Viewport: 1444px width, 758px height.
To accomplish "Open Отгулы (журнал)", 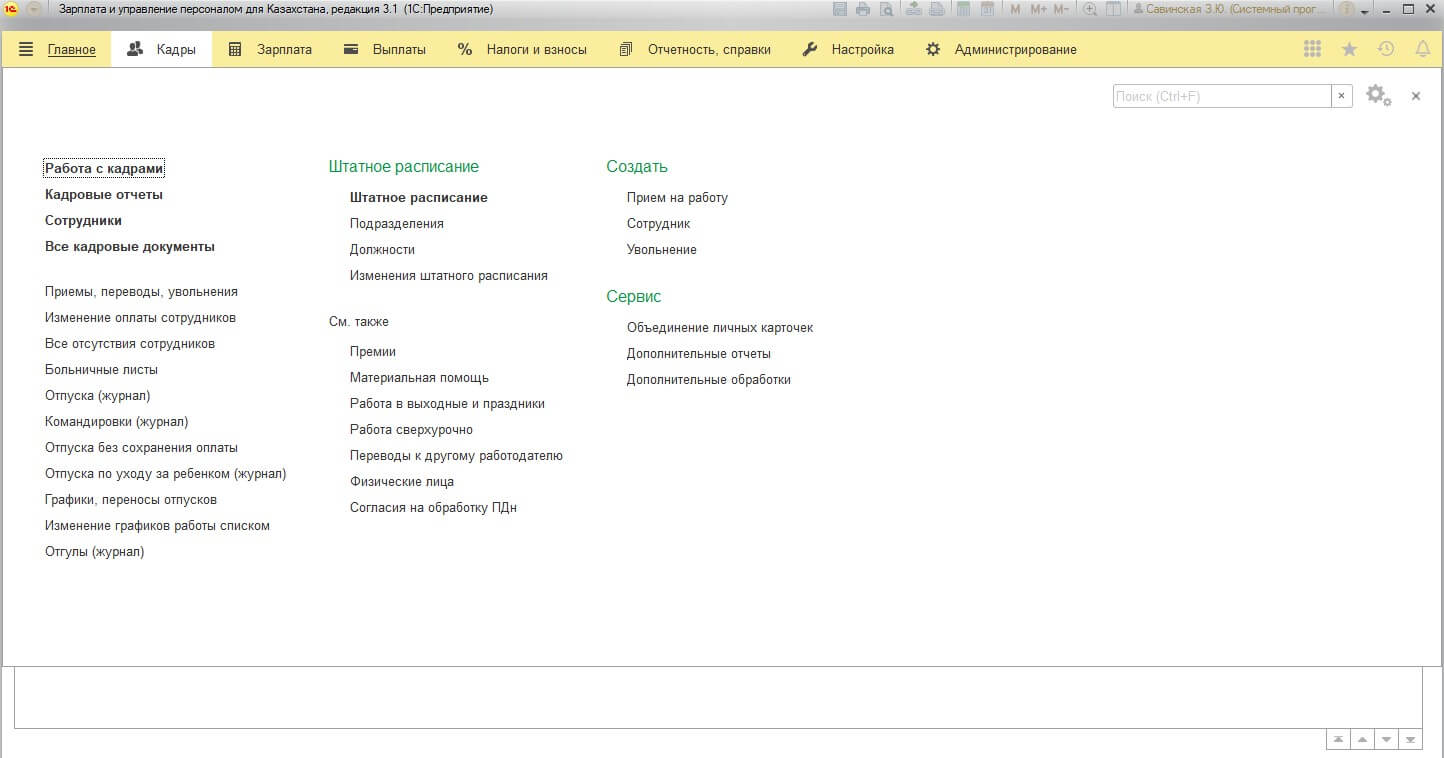I will click(94, 552).
